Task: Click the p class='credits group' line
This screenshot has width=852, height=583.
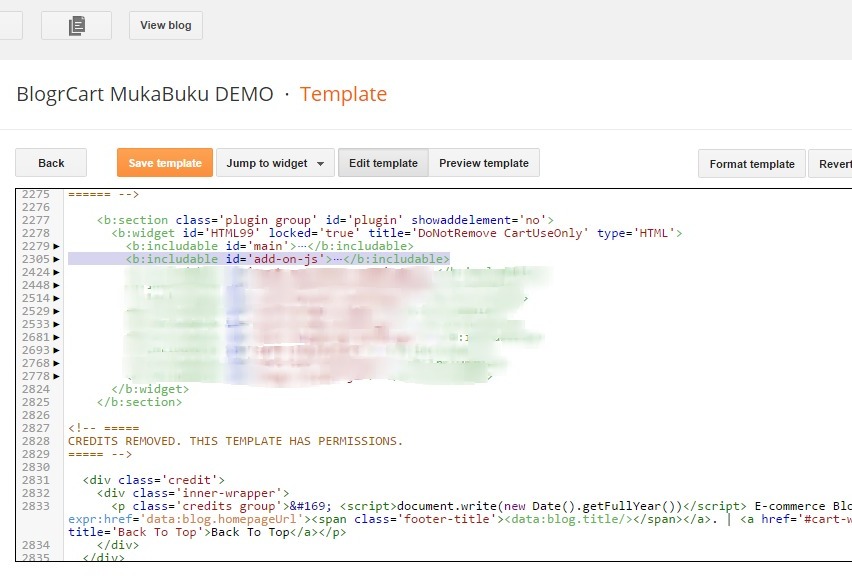Action: pos(481,506)
